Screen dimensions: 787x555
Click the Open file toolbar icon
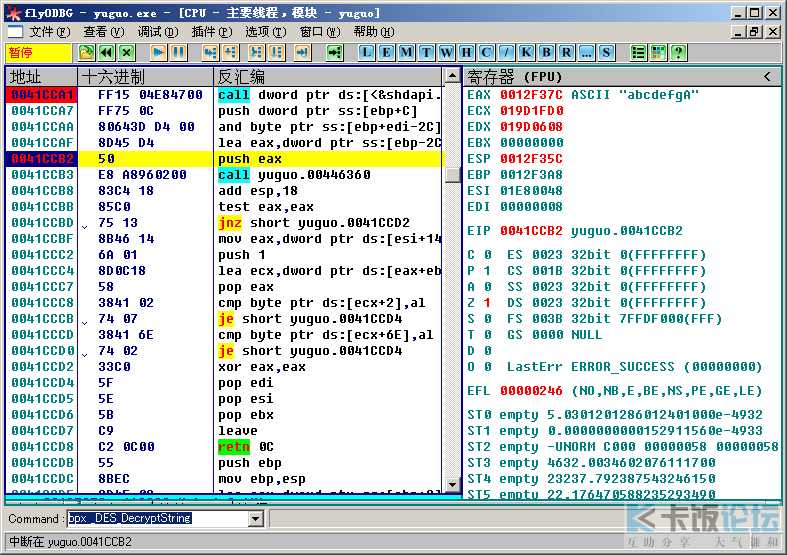pyautogui.click(x=86, y=52)
